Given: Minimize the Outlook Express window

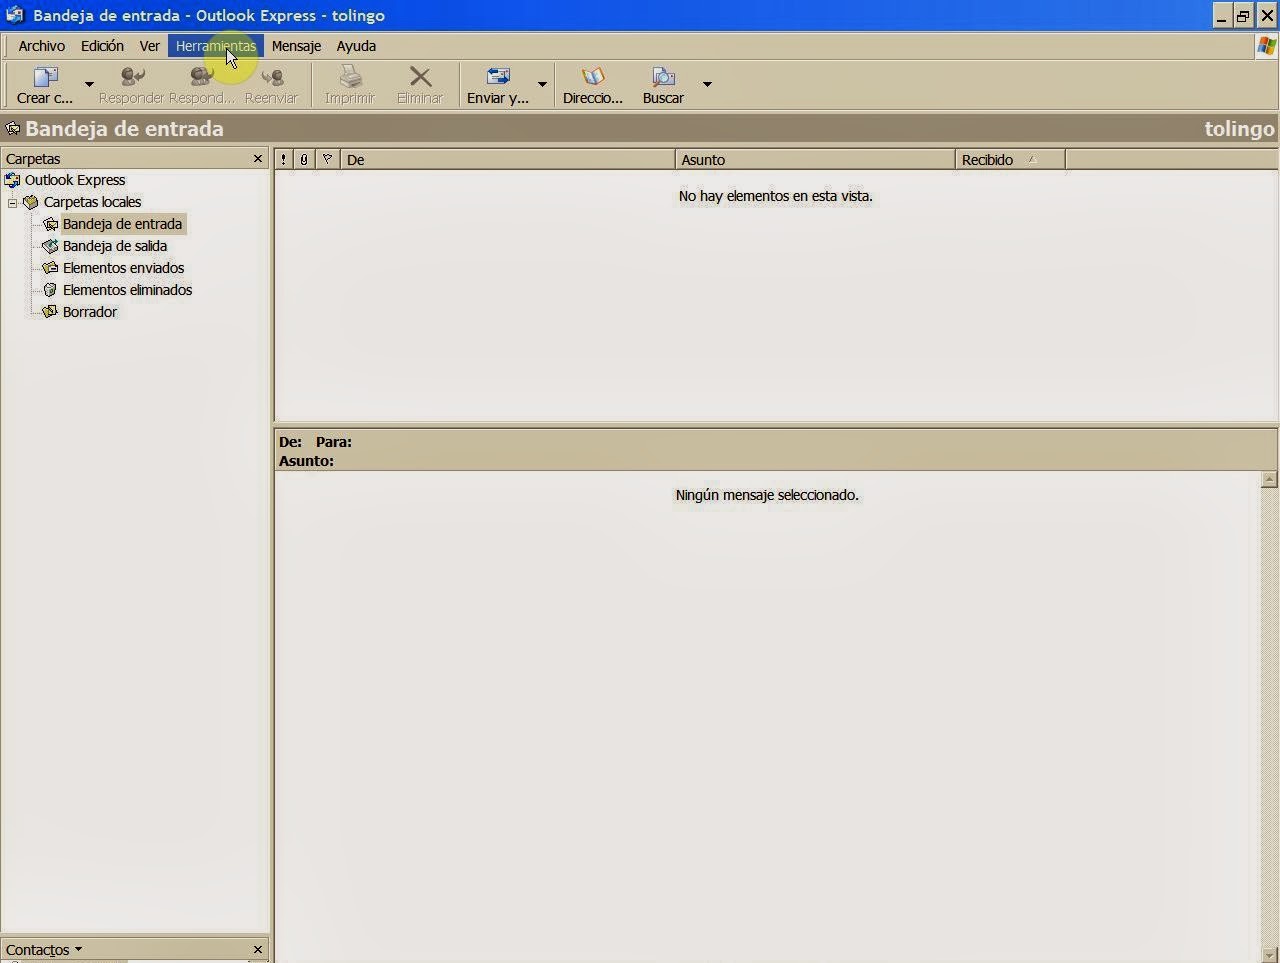Looking at the screenshot, I should click(1222, 15).
